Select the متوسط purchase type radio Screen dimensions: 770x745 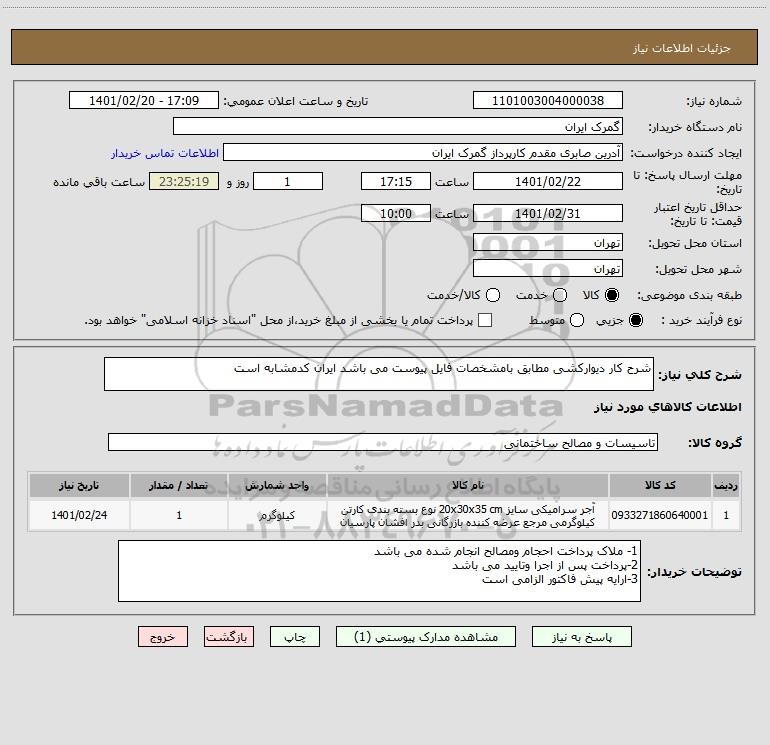pos(577,321)
